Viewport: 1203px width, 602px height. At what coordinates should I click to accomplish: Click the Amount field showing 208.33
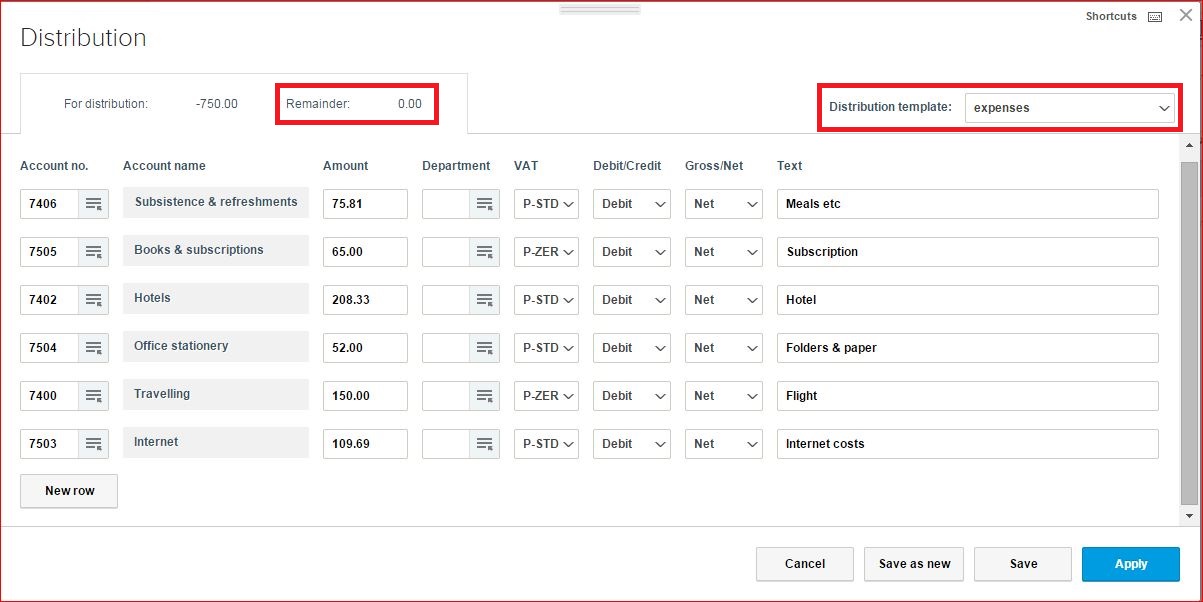(365, 300)
